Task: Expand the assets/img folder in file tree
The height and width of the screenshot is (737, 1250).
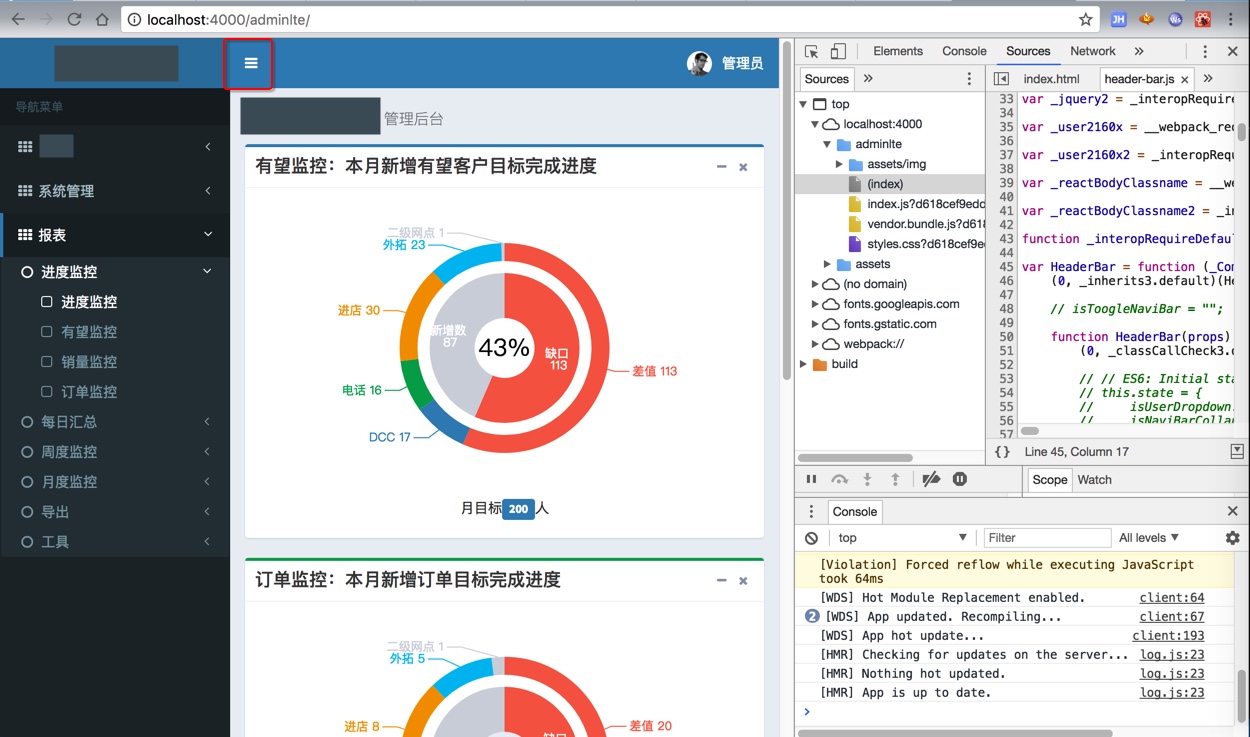Action: (841, 164)
